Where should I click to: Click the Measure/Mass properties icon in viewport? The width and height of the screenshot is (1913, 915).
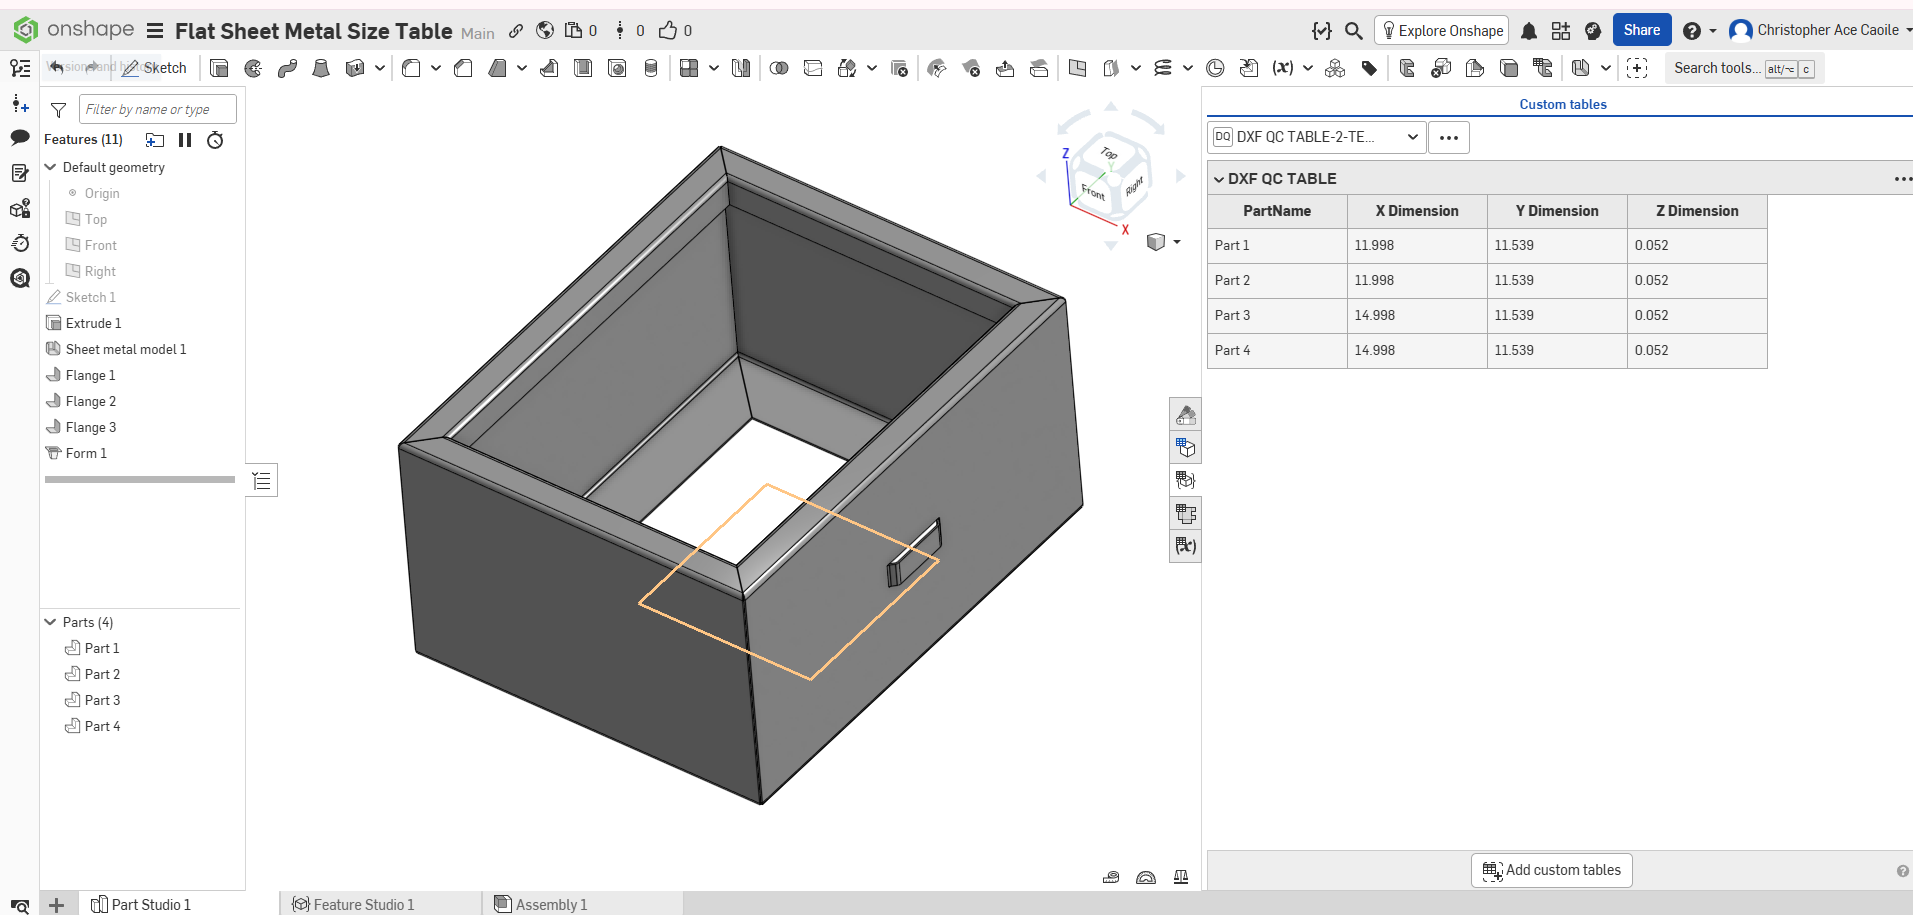click(1180, 877)
